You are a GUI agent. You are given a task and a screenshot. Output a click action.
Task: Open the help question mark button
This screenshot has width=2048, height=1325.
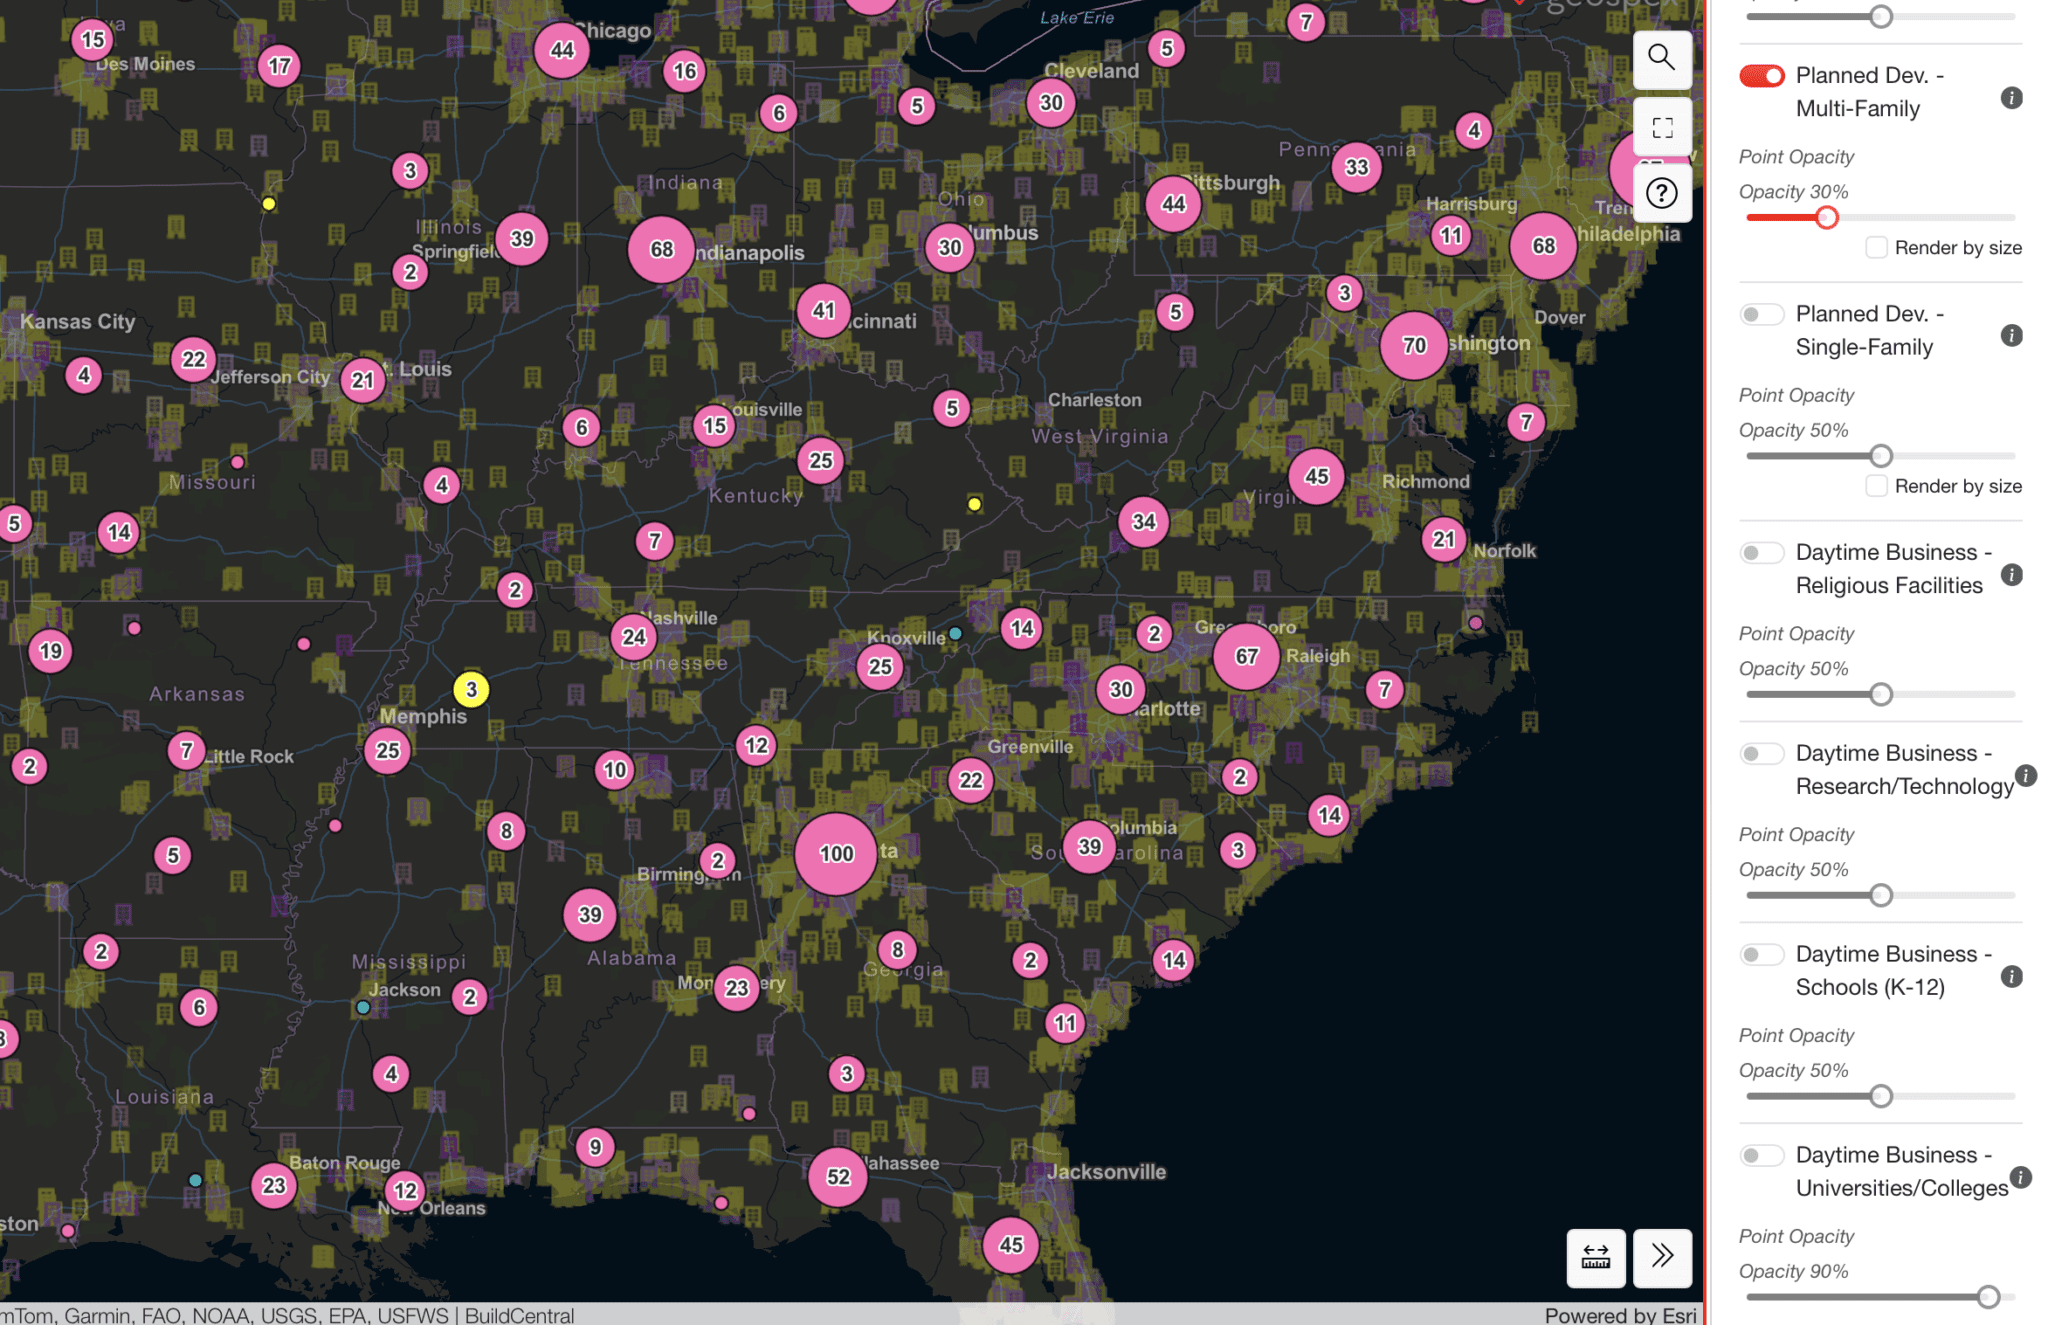coord(1661,192)
